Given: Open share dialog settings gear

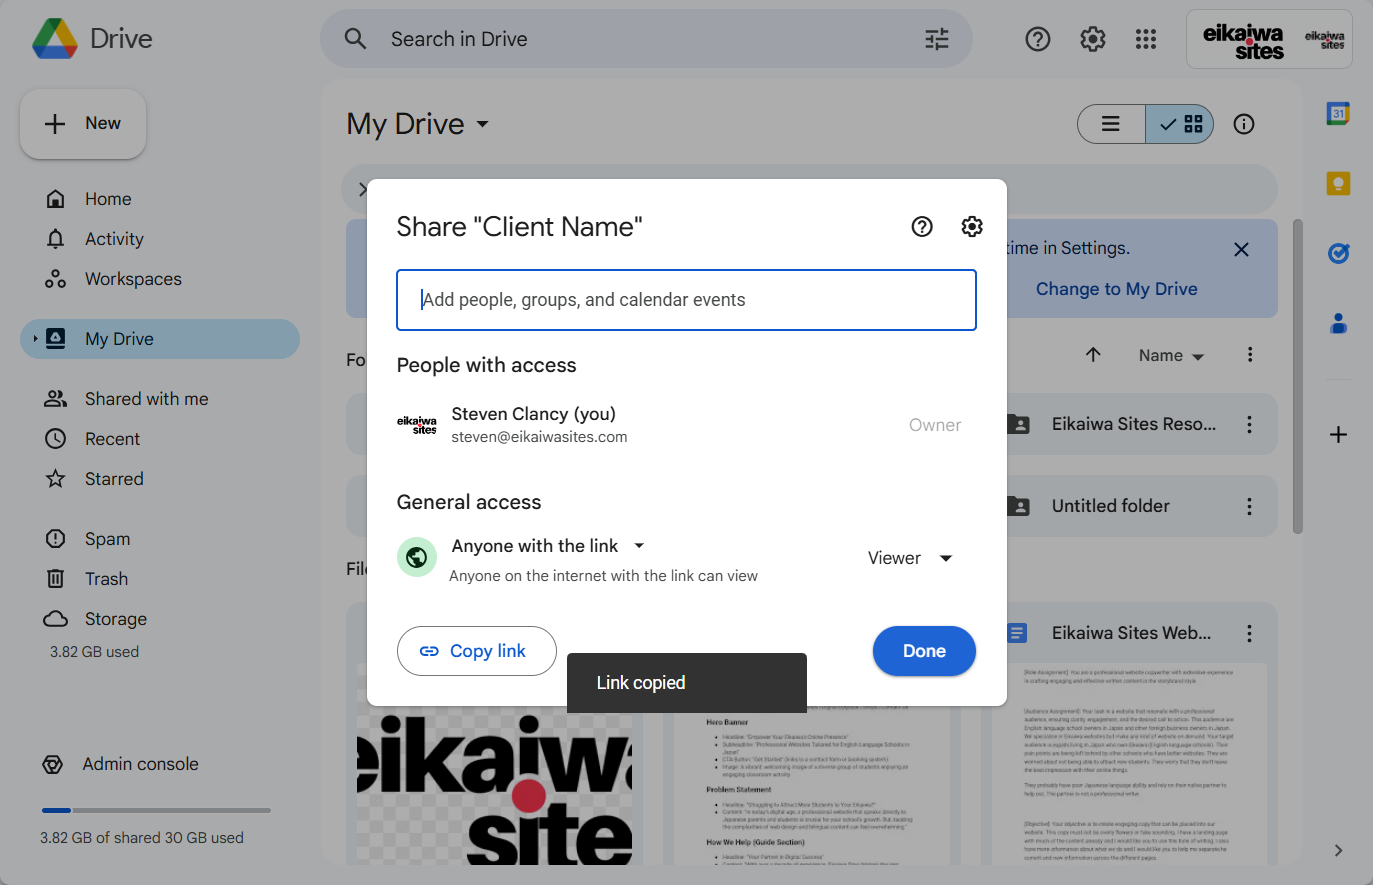Looking at the screenshot, I should pyautogui.click(x=972, y=227).
